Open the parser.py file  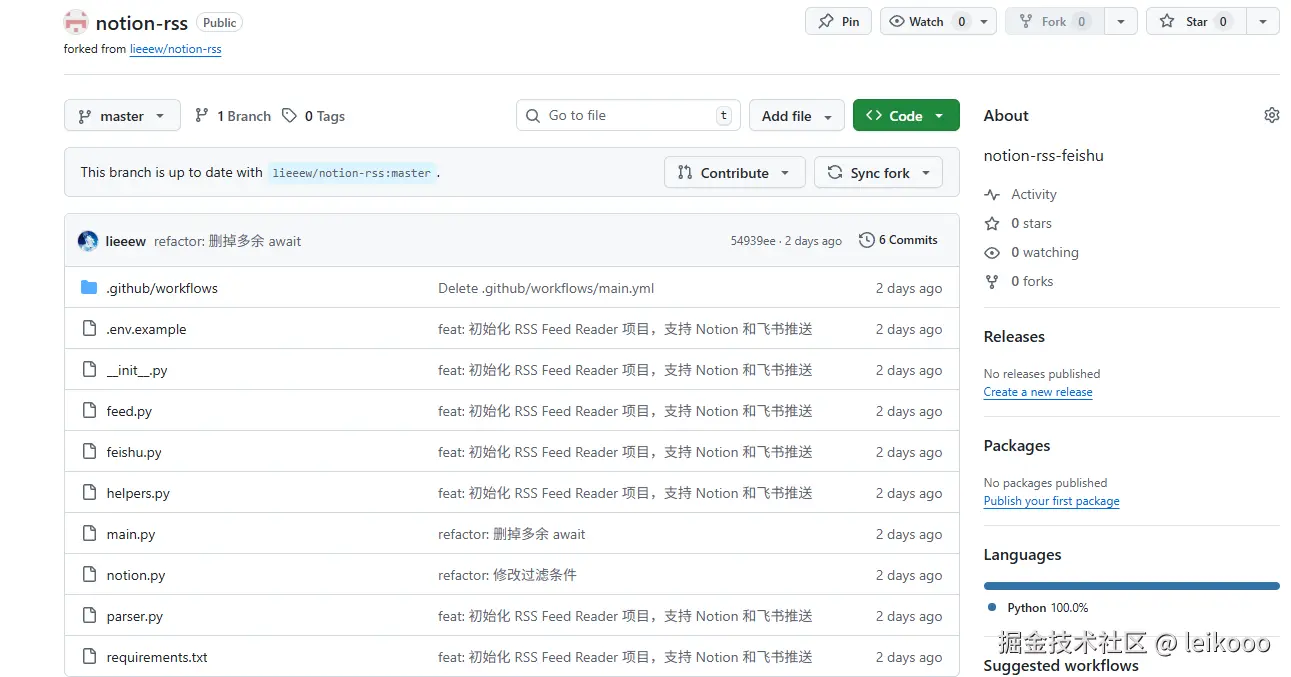135,616
